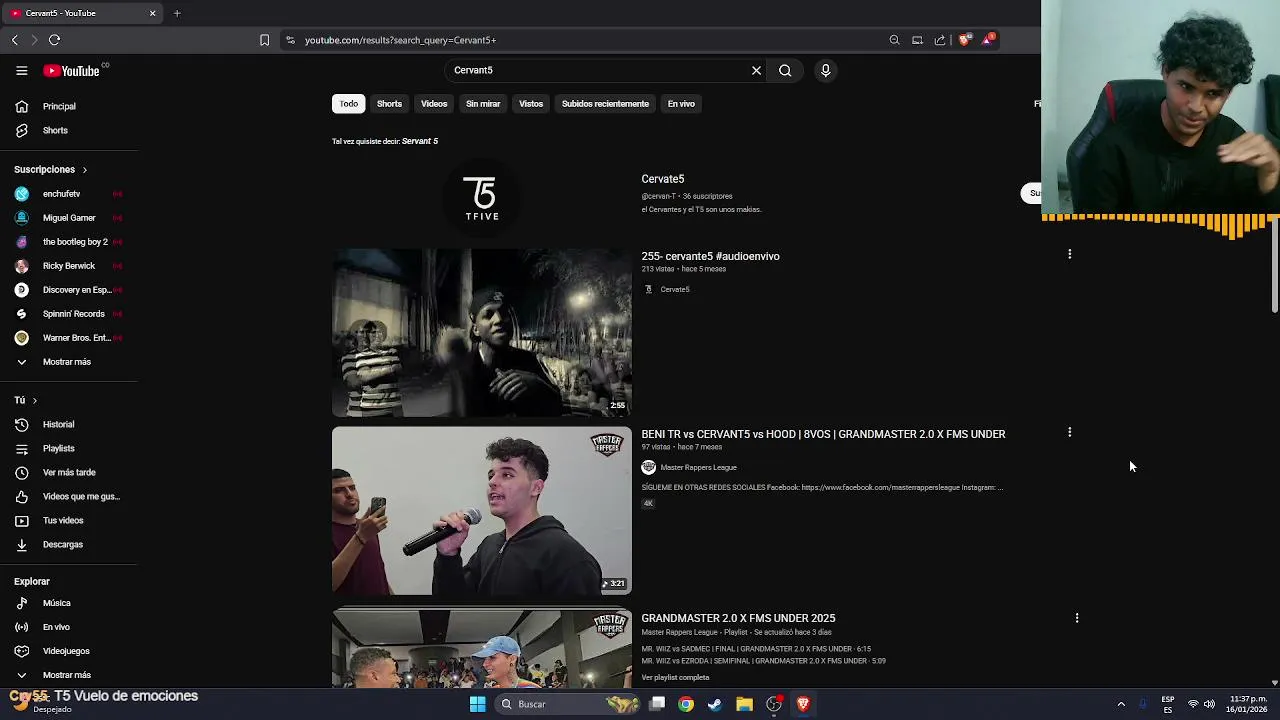Expand the Tú section arrow
Image resolution: width=1280 pixels, height=720 pixels.
coord(34,401)
